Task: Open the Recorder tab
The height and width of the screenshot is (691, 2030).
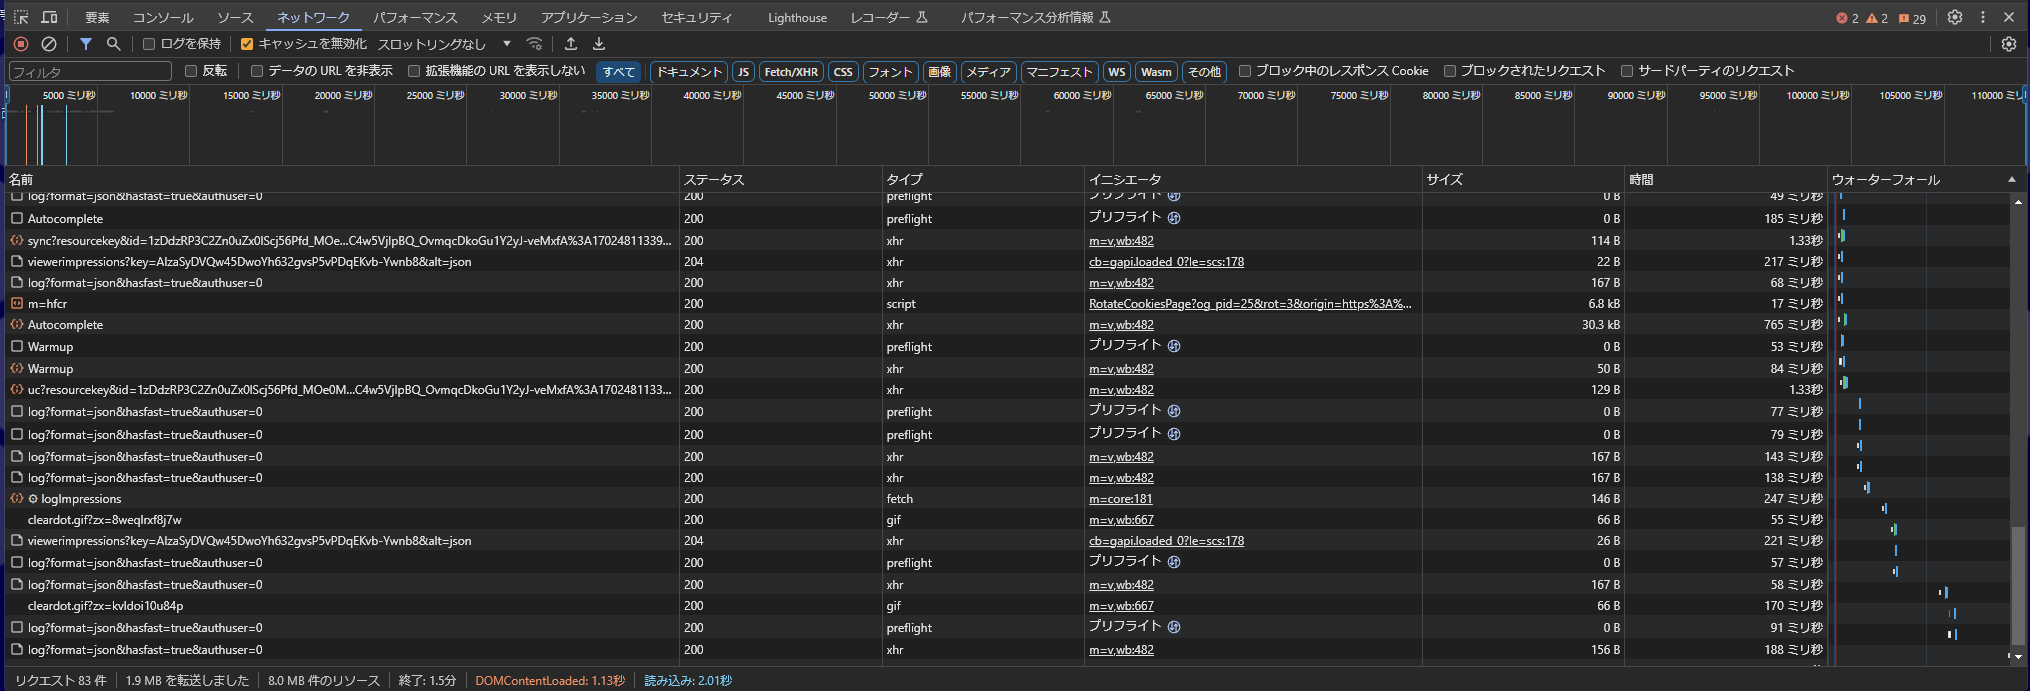Action: click(x=889, y=18)
